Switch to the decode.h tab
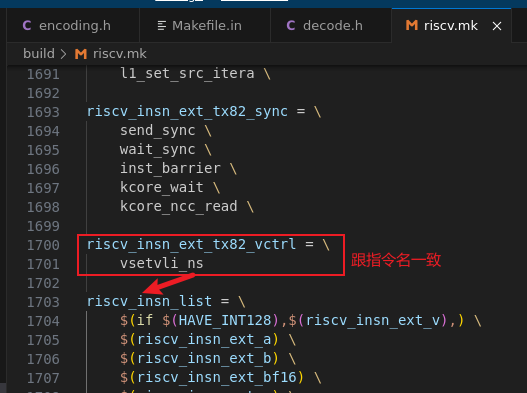Image resolution: width=527 pixels, height=393 pixels. 331,26
